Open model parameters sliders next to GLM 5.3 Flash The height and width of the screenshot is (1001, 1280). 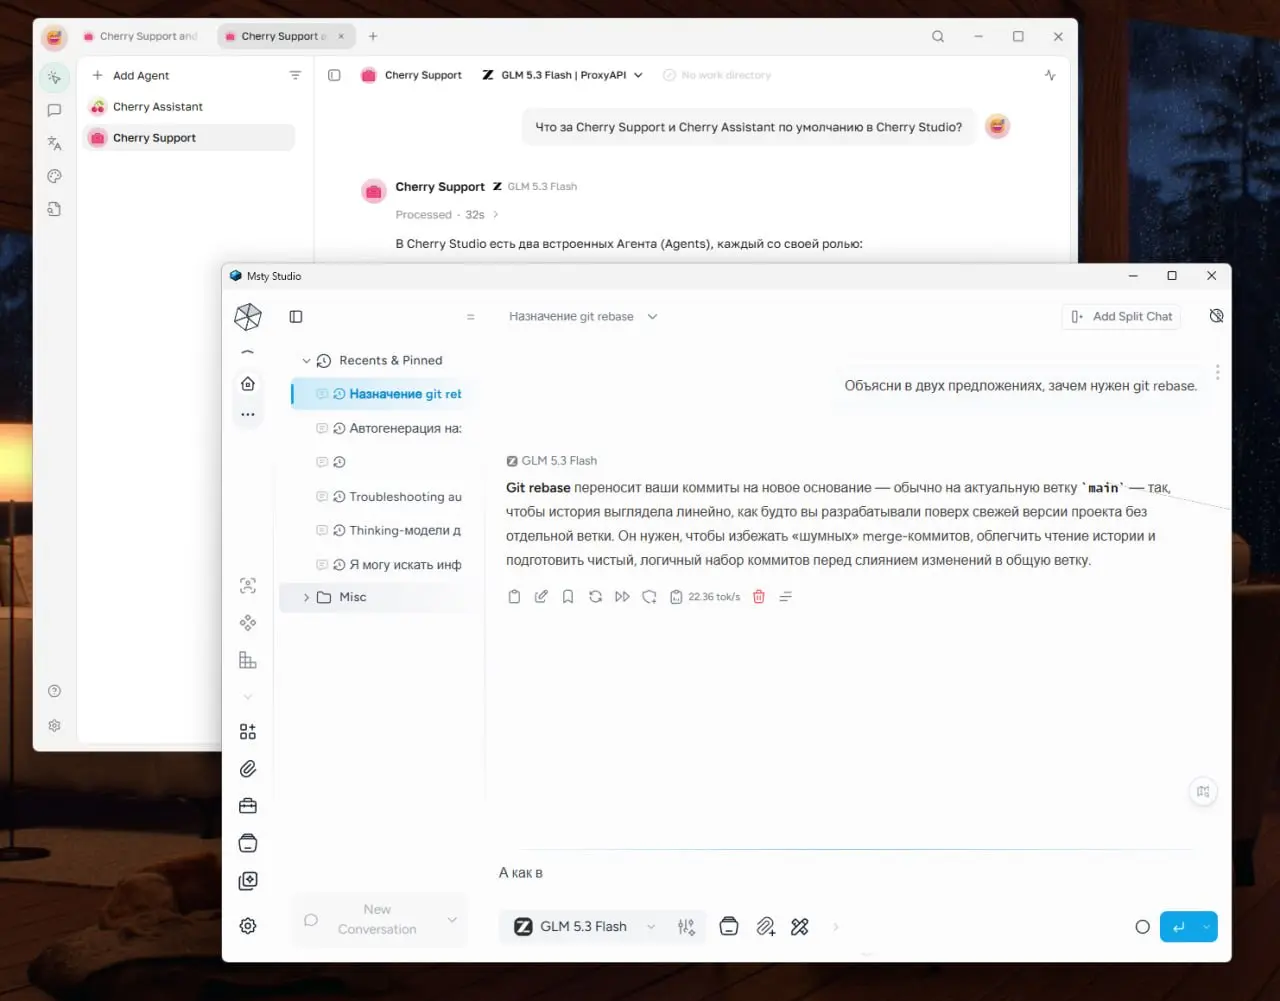(x=686, y=927)
